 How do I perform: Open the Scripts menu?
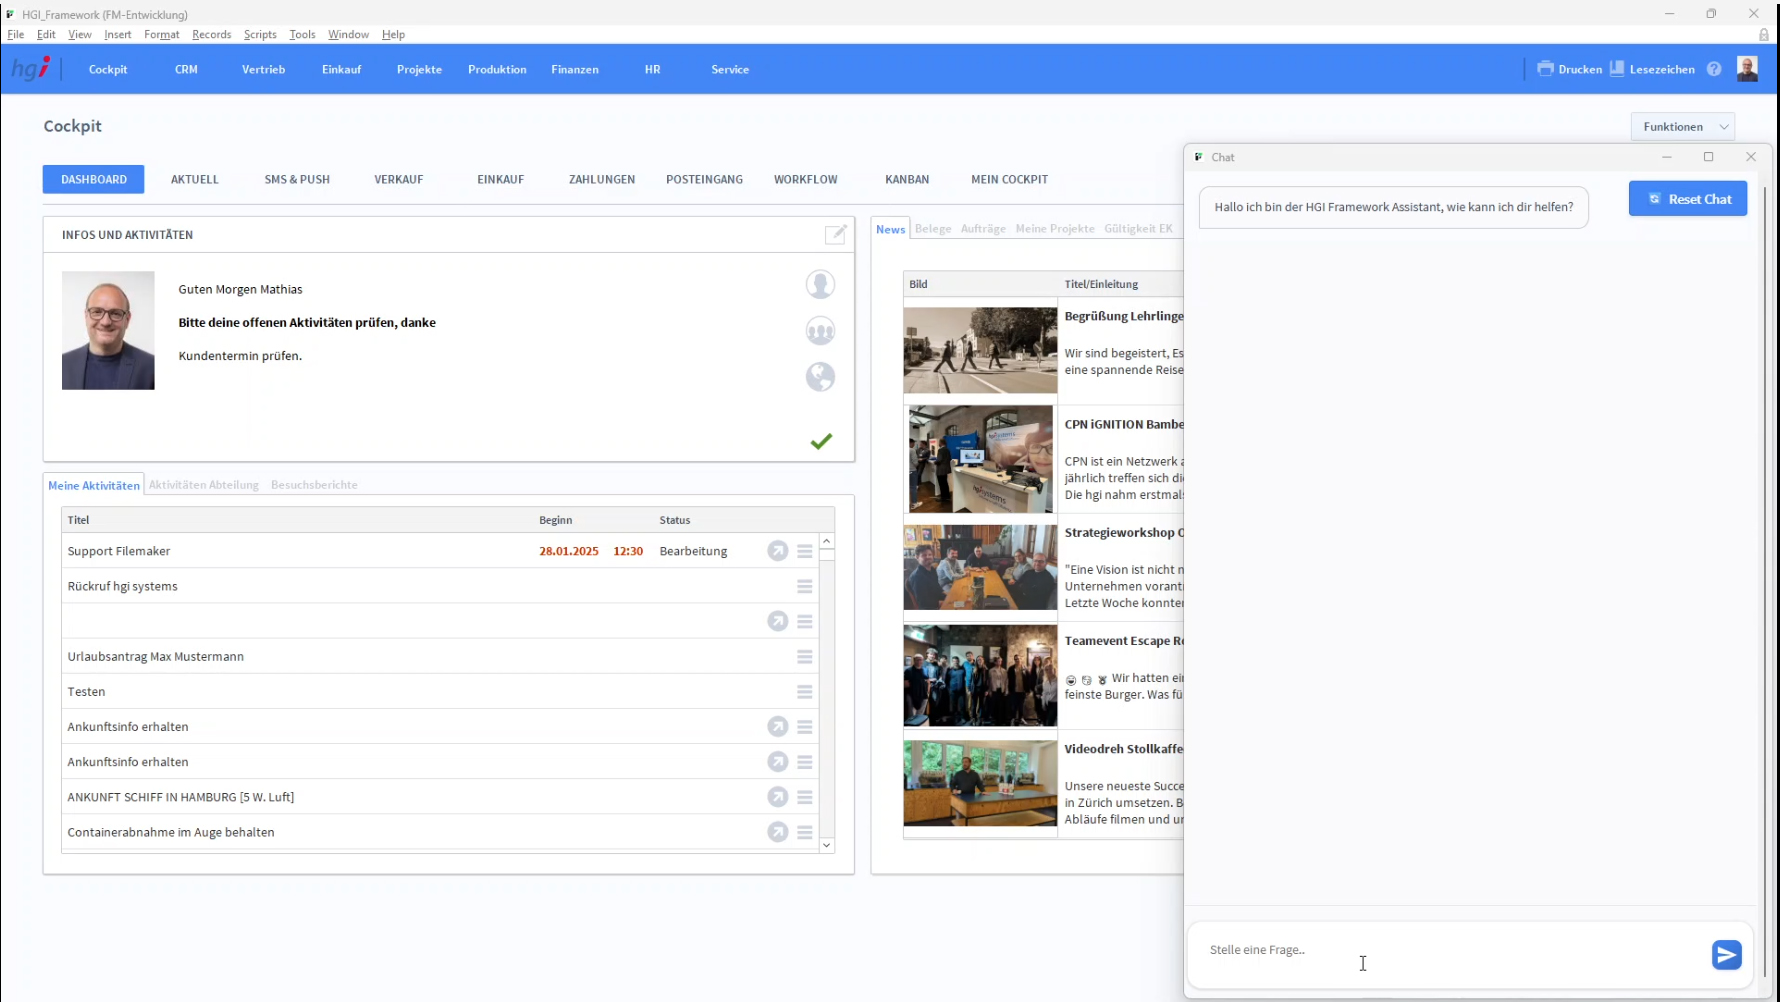pos(260,34)
